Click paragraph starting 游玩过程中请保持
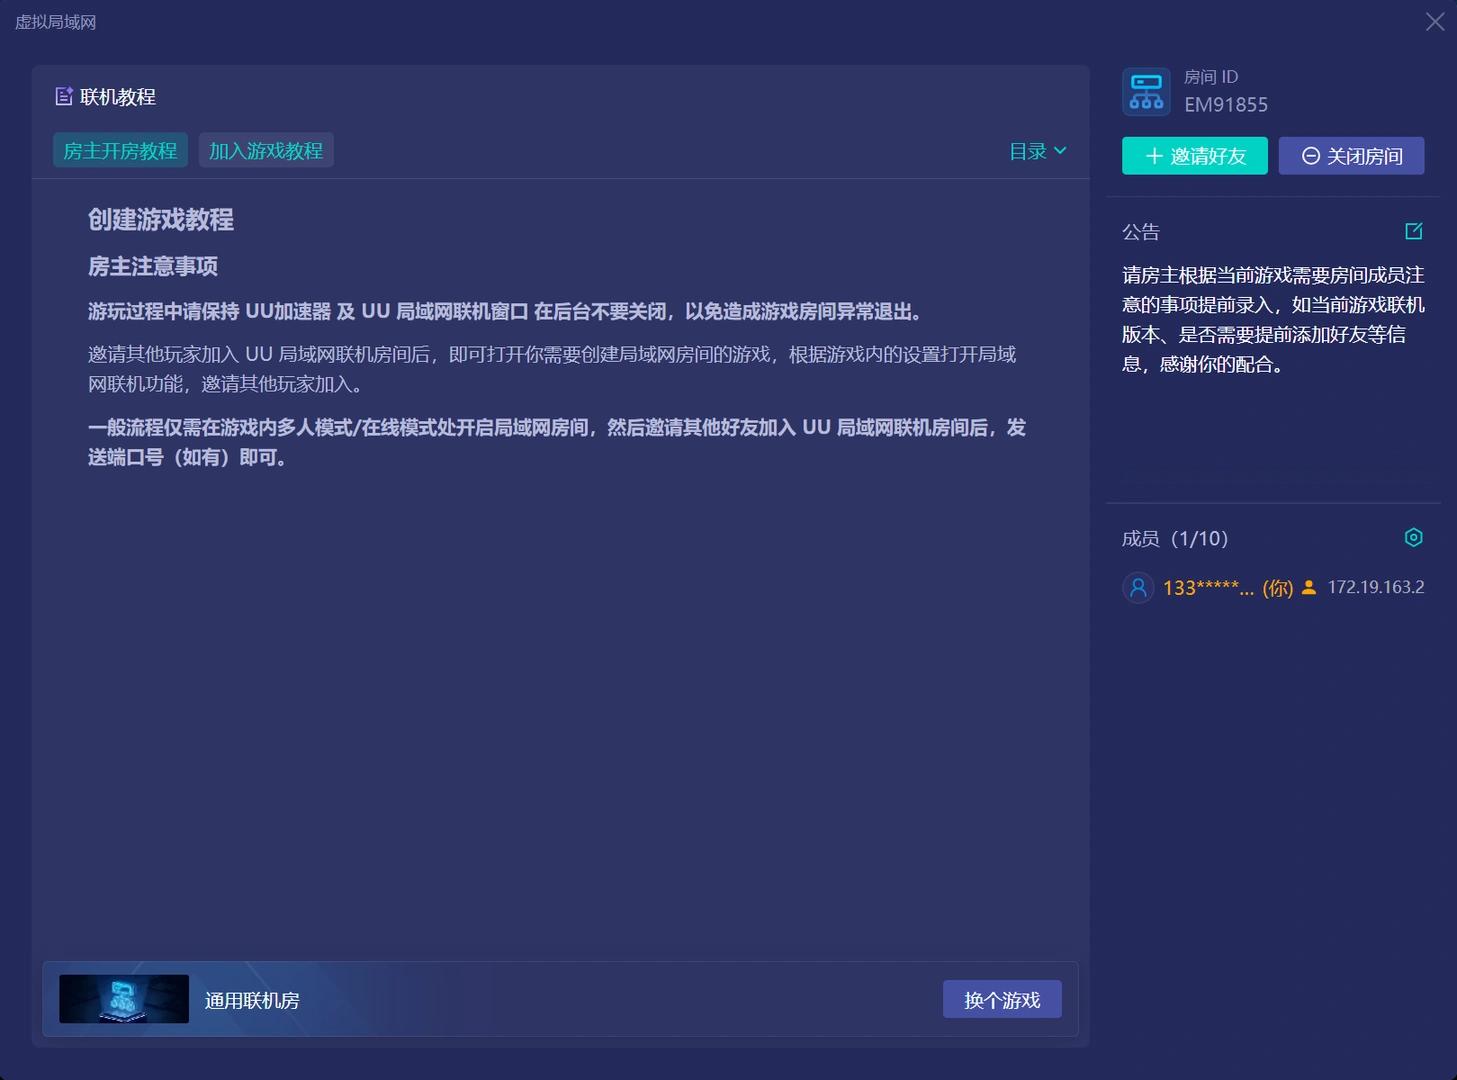 click(x=505, y=311)
